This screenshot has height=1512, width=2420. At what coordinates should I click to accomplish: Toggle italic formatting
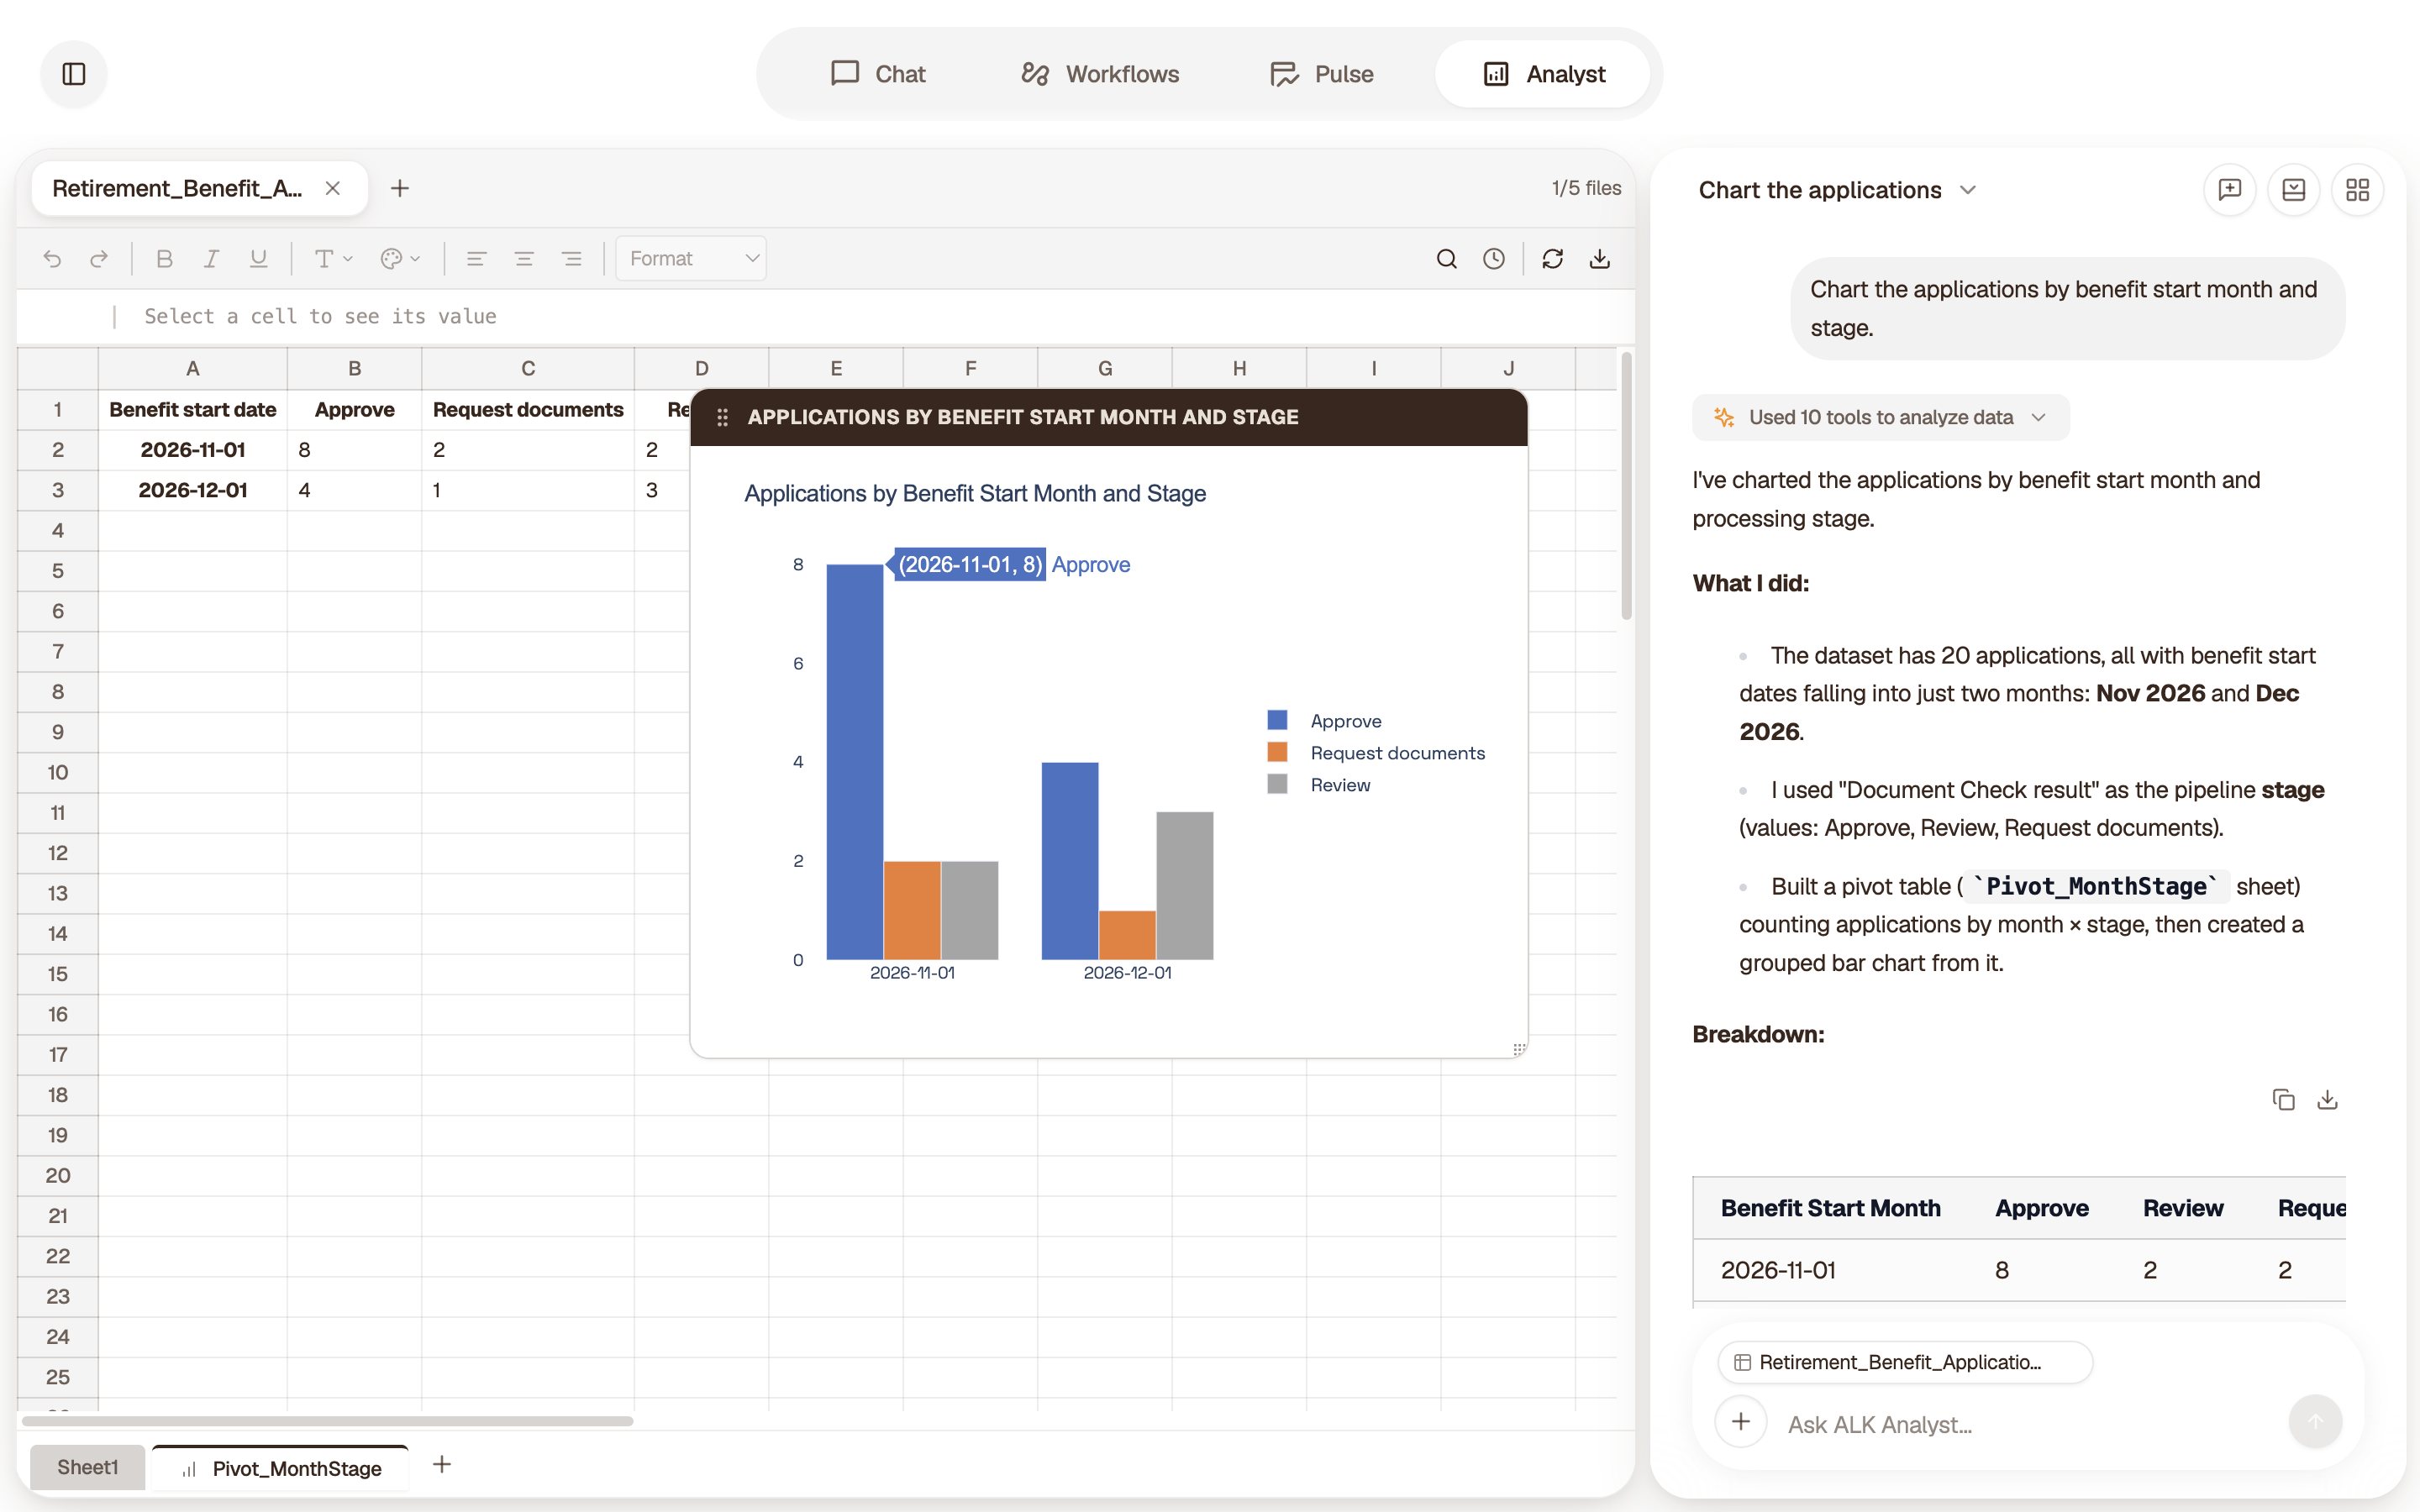coord(211,259)
